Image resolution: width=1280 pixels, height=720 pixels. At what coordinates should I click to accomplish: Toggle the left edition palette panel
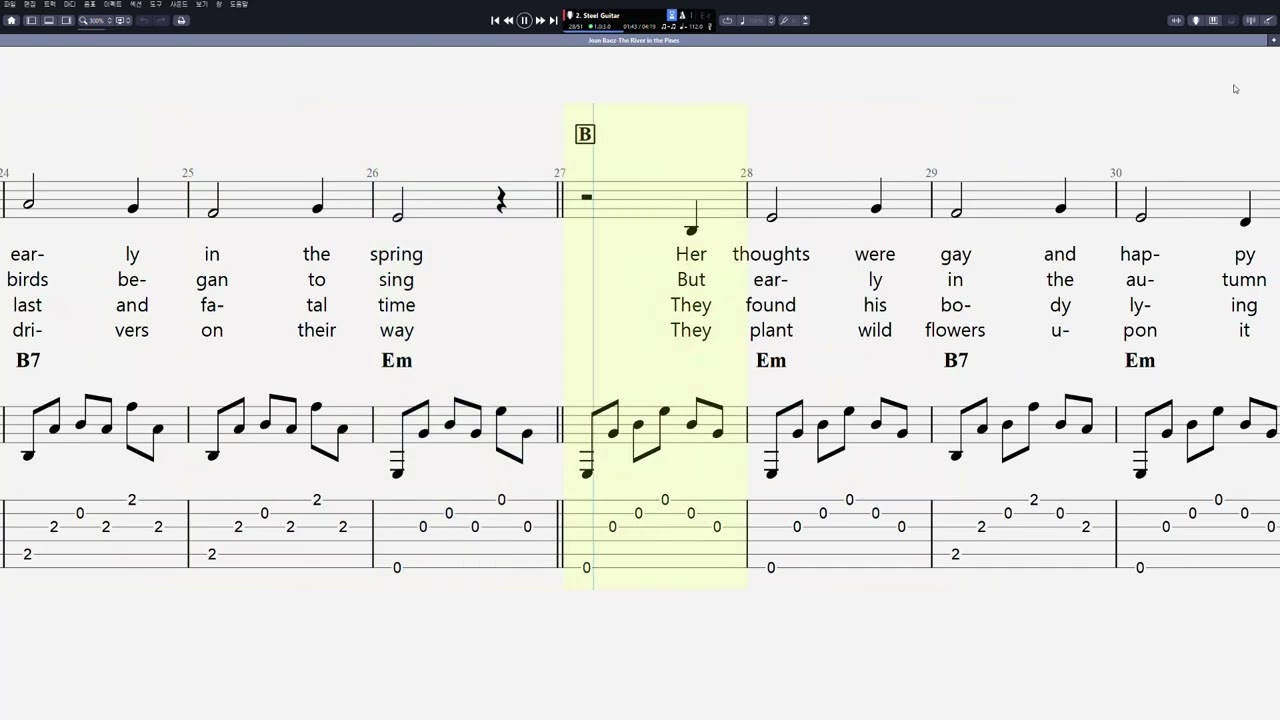point(31,20)
